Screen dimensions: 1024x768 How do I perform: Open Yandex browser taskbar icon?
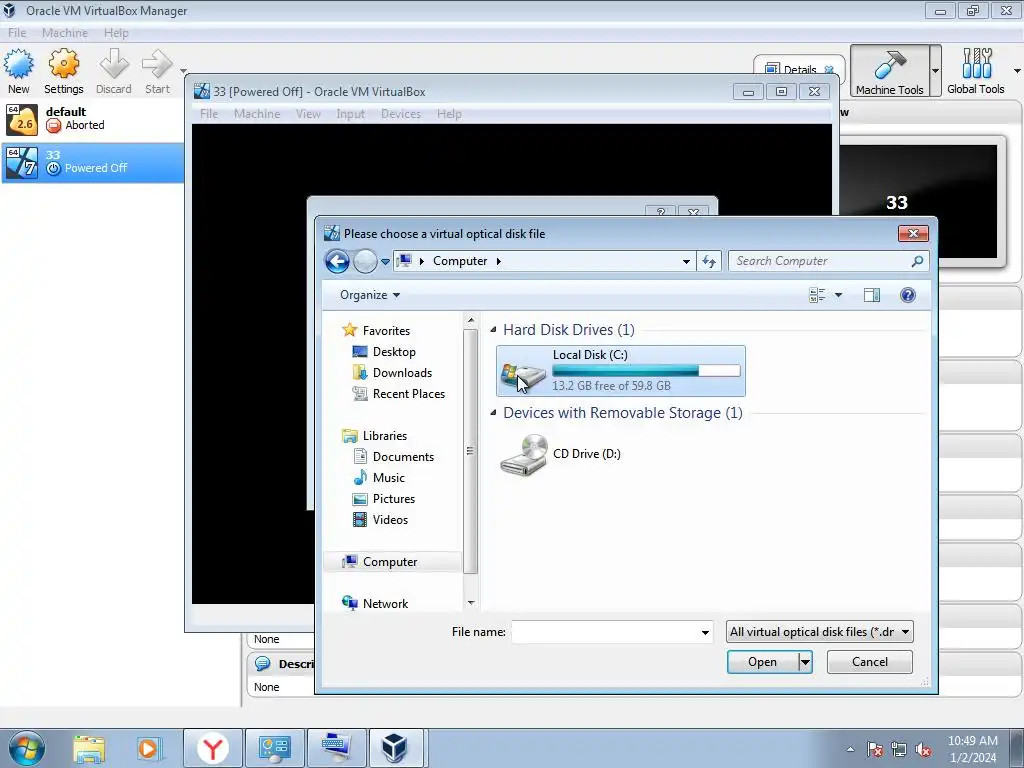point(213,748)
